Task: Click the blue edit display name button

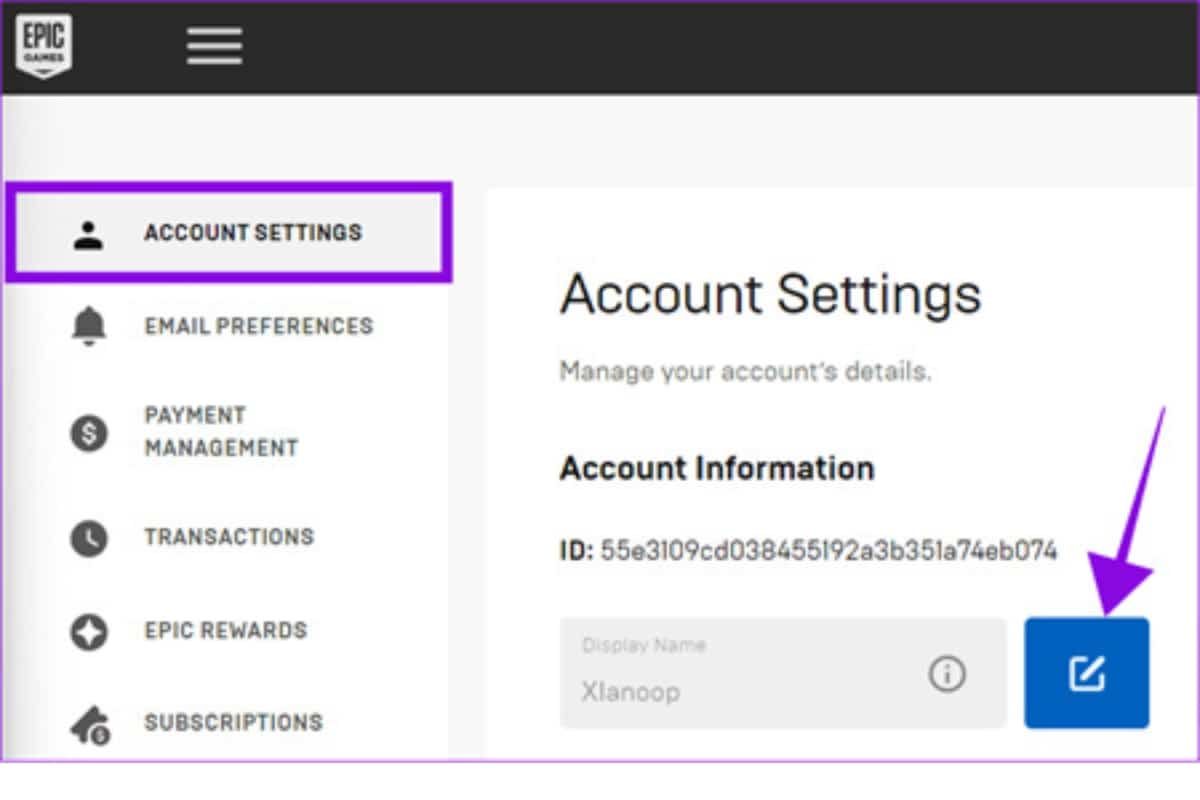Action: click(x=1087, y=673)
